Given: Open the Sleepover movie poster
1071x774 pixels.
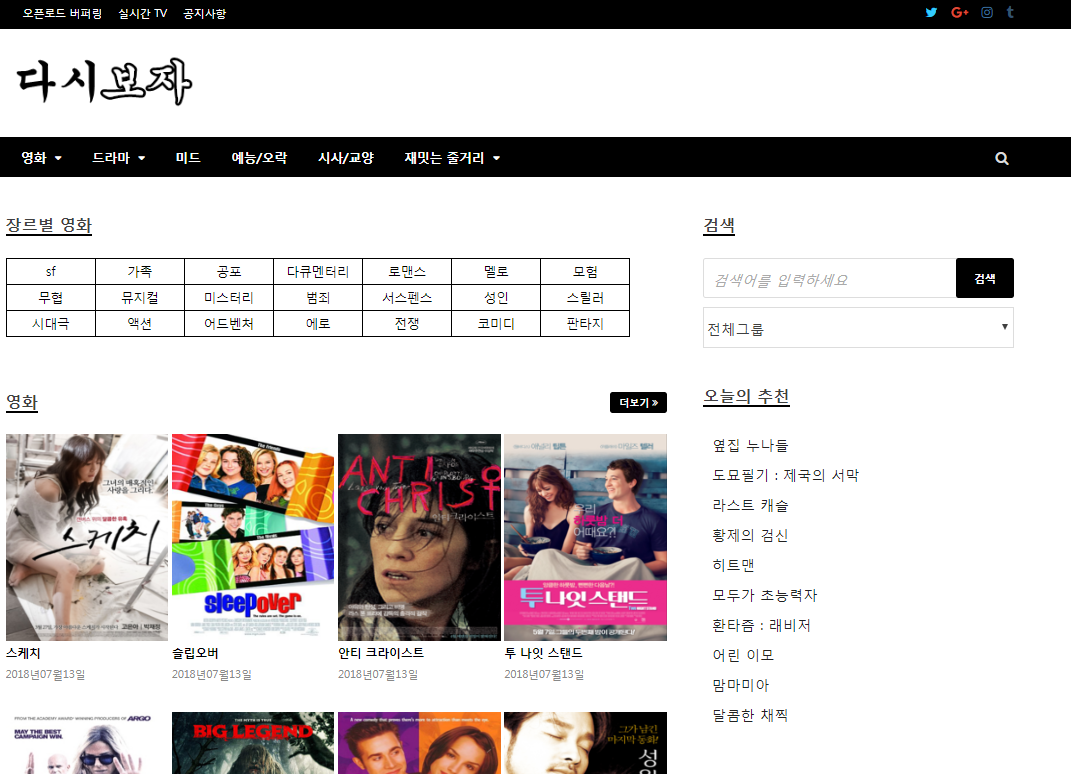Looking at the screenshot, I should coord(253,537).
